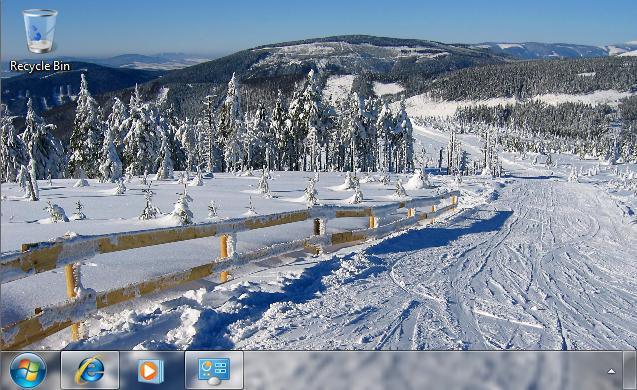Click the blue 'e' logo in taskbar

[x=90, y=370]
